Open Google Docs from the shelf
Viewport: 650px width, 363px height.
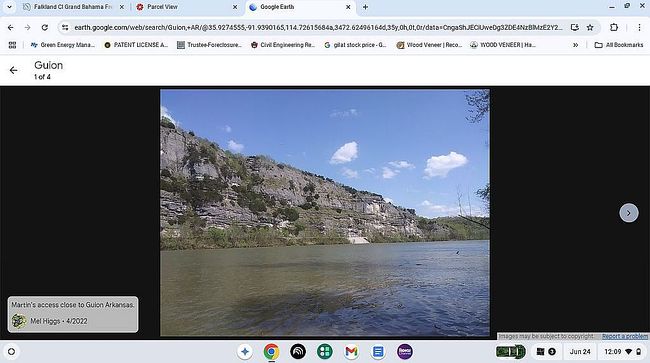(x=378, y=352)
